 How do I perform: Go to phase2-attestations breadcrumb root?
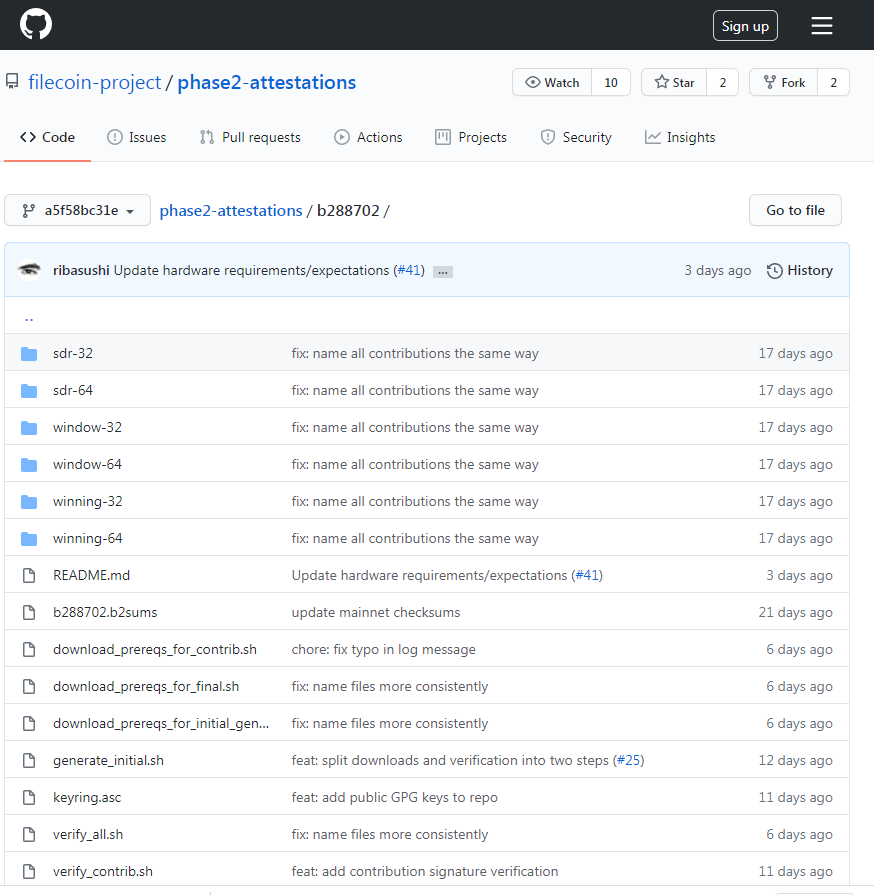(231, 211)
